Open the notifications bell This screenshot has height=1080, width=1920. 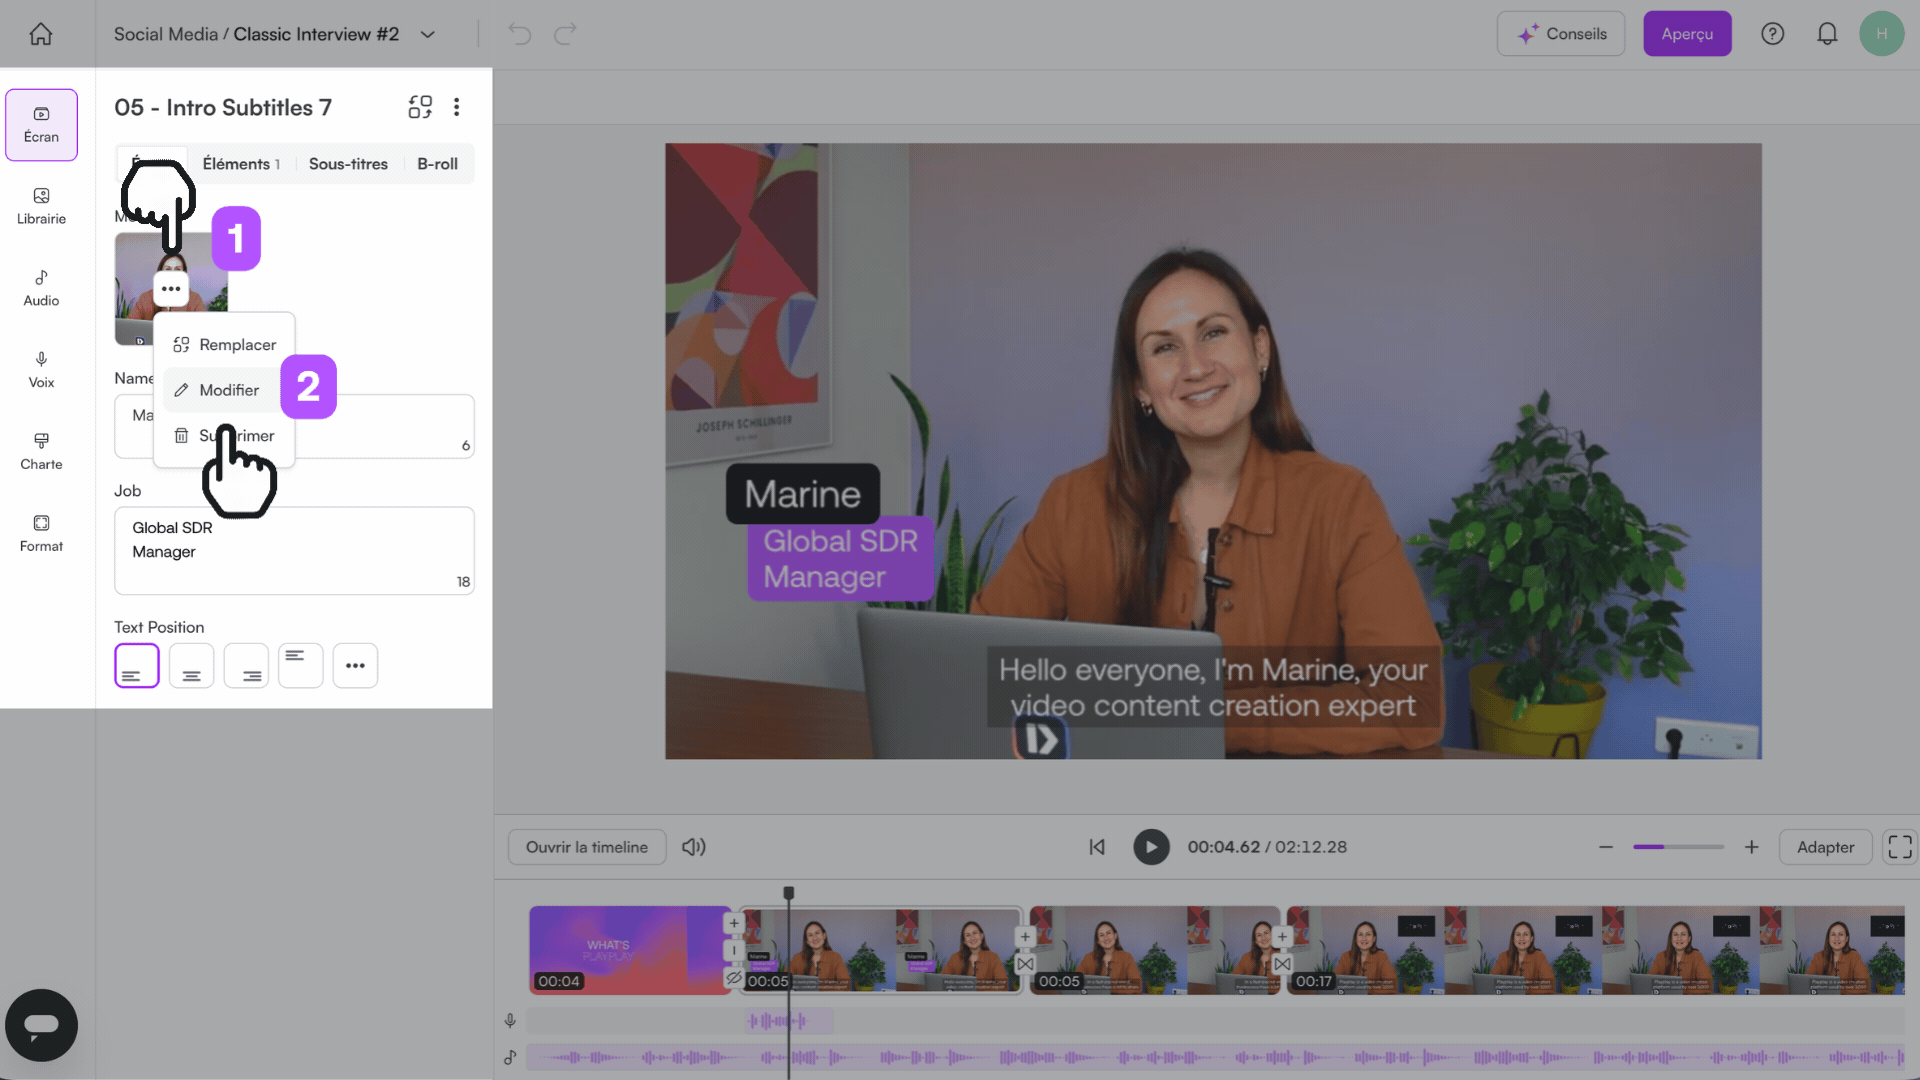click(1827, 34)
